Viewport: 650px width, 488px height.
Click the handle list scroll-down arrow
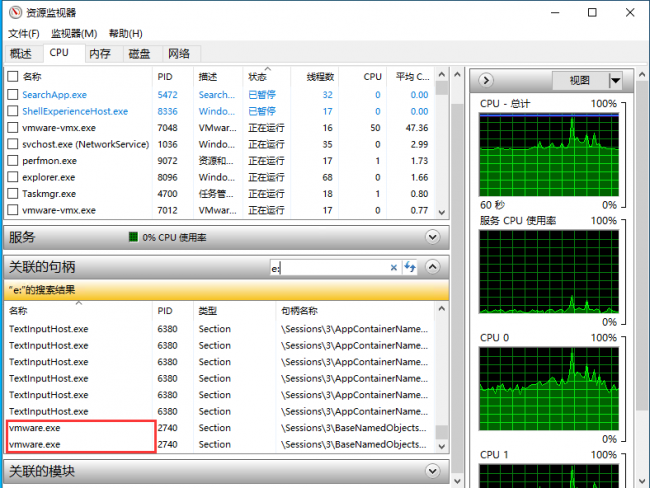[441, 446]
